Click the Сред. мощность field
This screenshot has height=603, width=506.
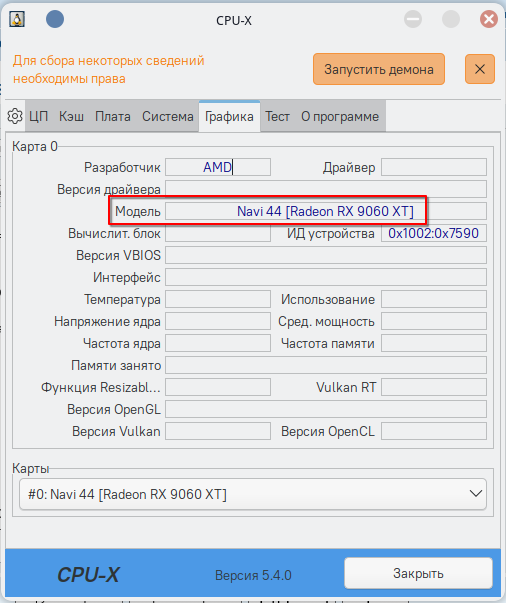click(x=434, y=321)
